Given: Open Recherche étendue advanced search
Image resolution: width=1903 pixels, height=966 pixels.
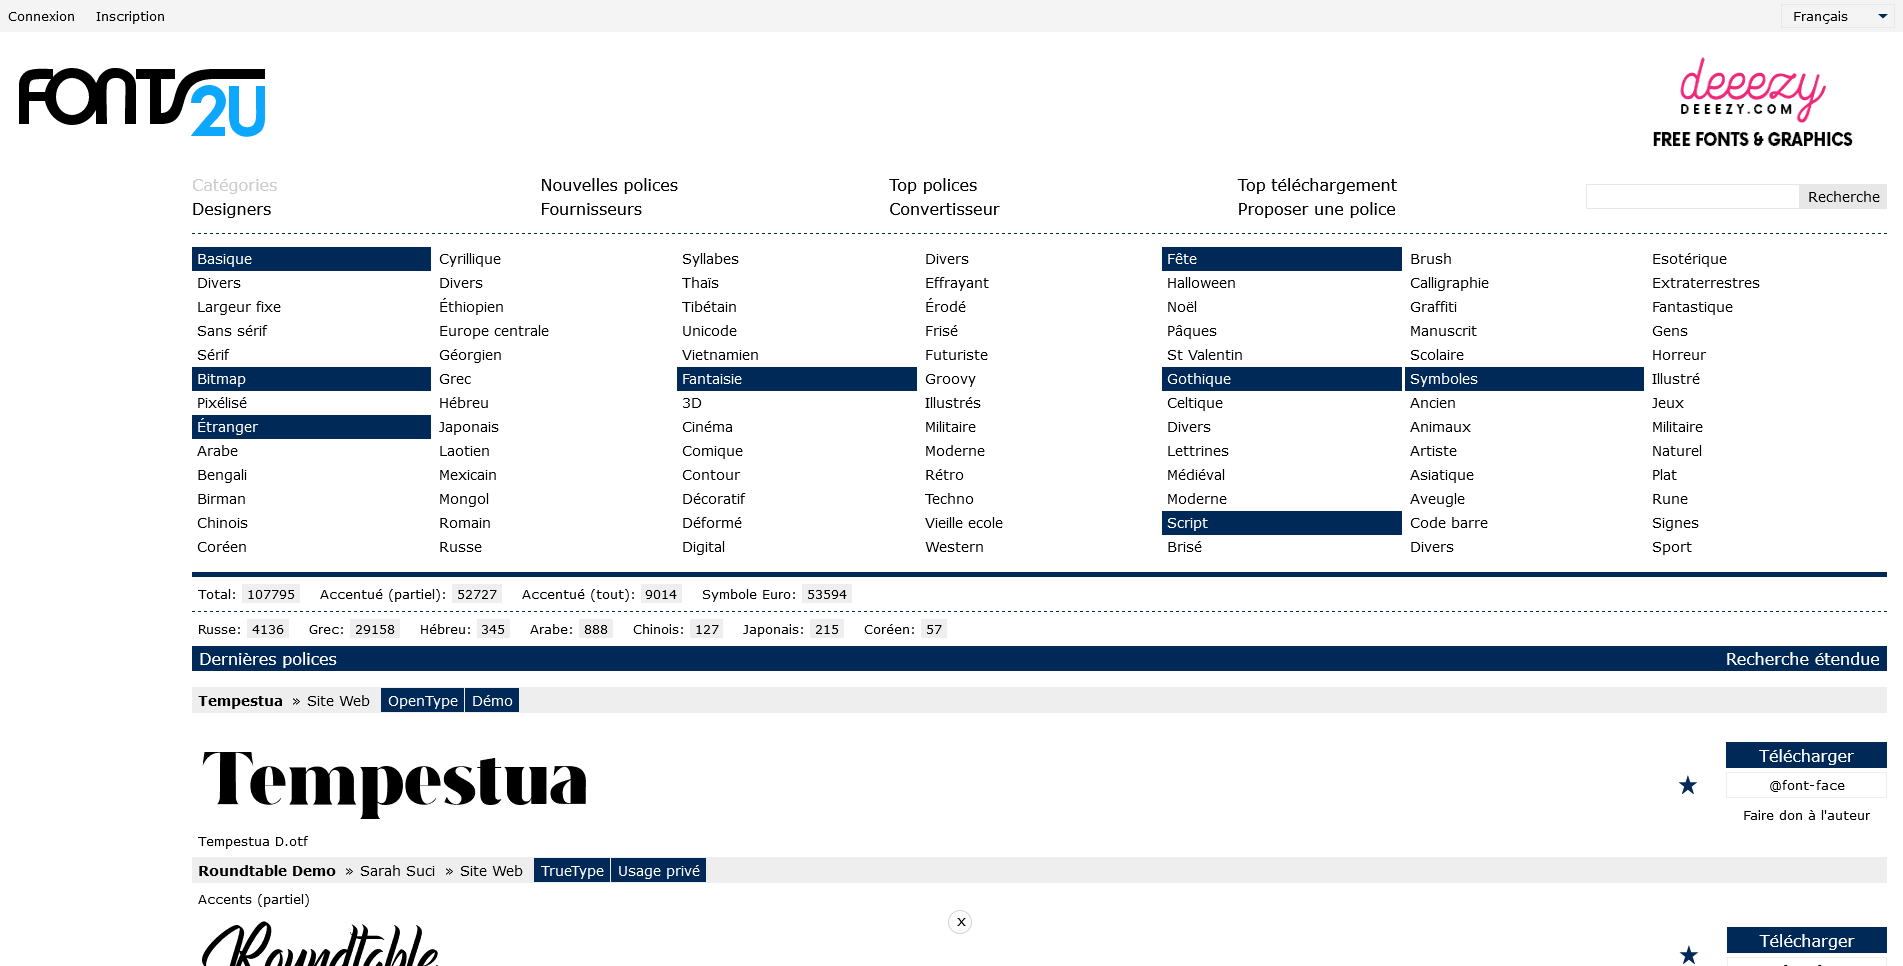Looking at the screenshot, I should (1802, 659).
